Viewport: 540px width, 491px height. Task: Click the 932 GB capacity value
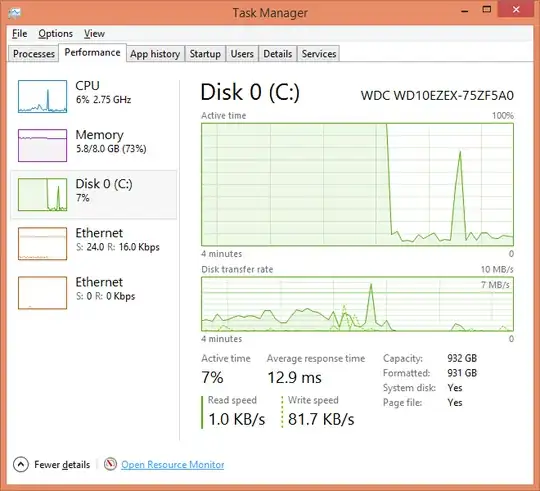point(462,358)
